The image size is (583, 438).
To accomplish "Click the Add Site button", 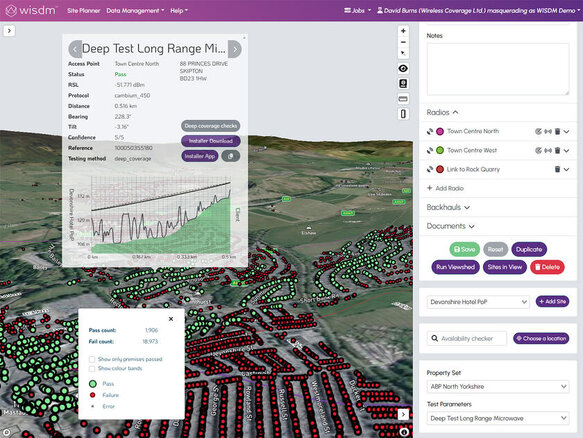I will pos(552,302).
